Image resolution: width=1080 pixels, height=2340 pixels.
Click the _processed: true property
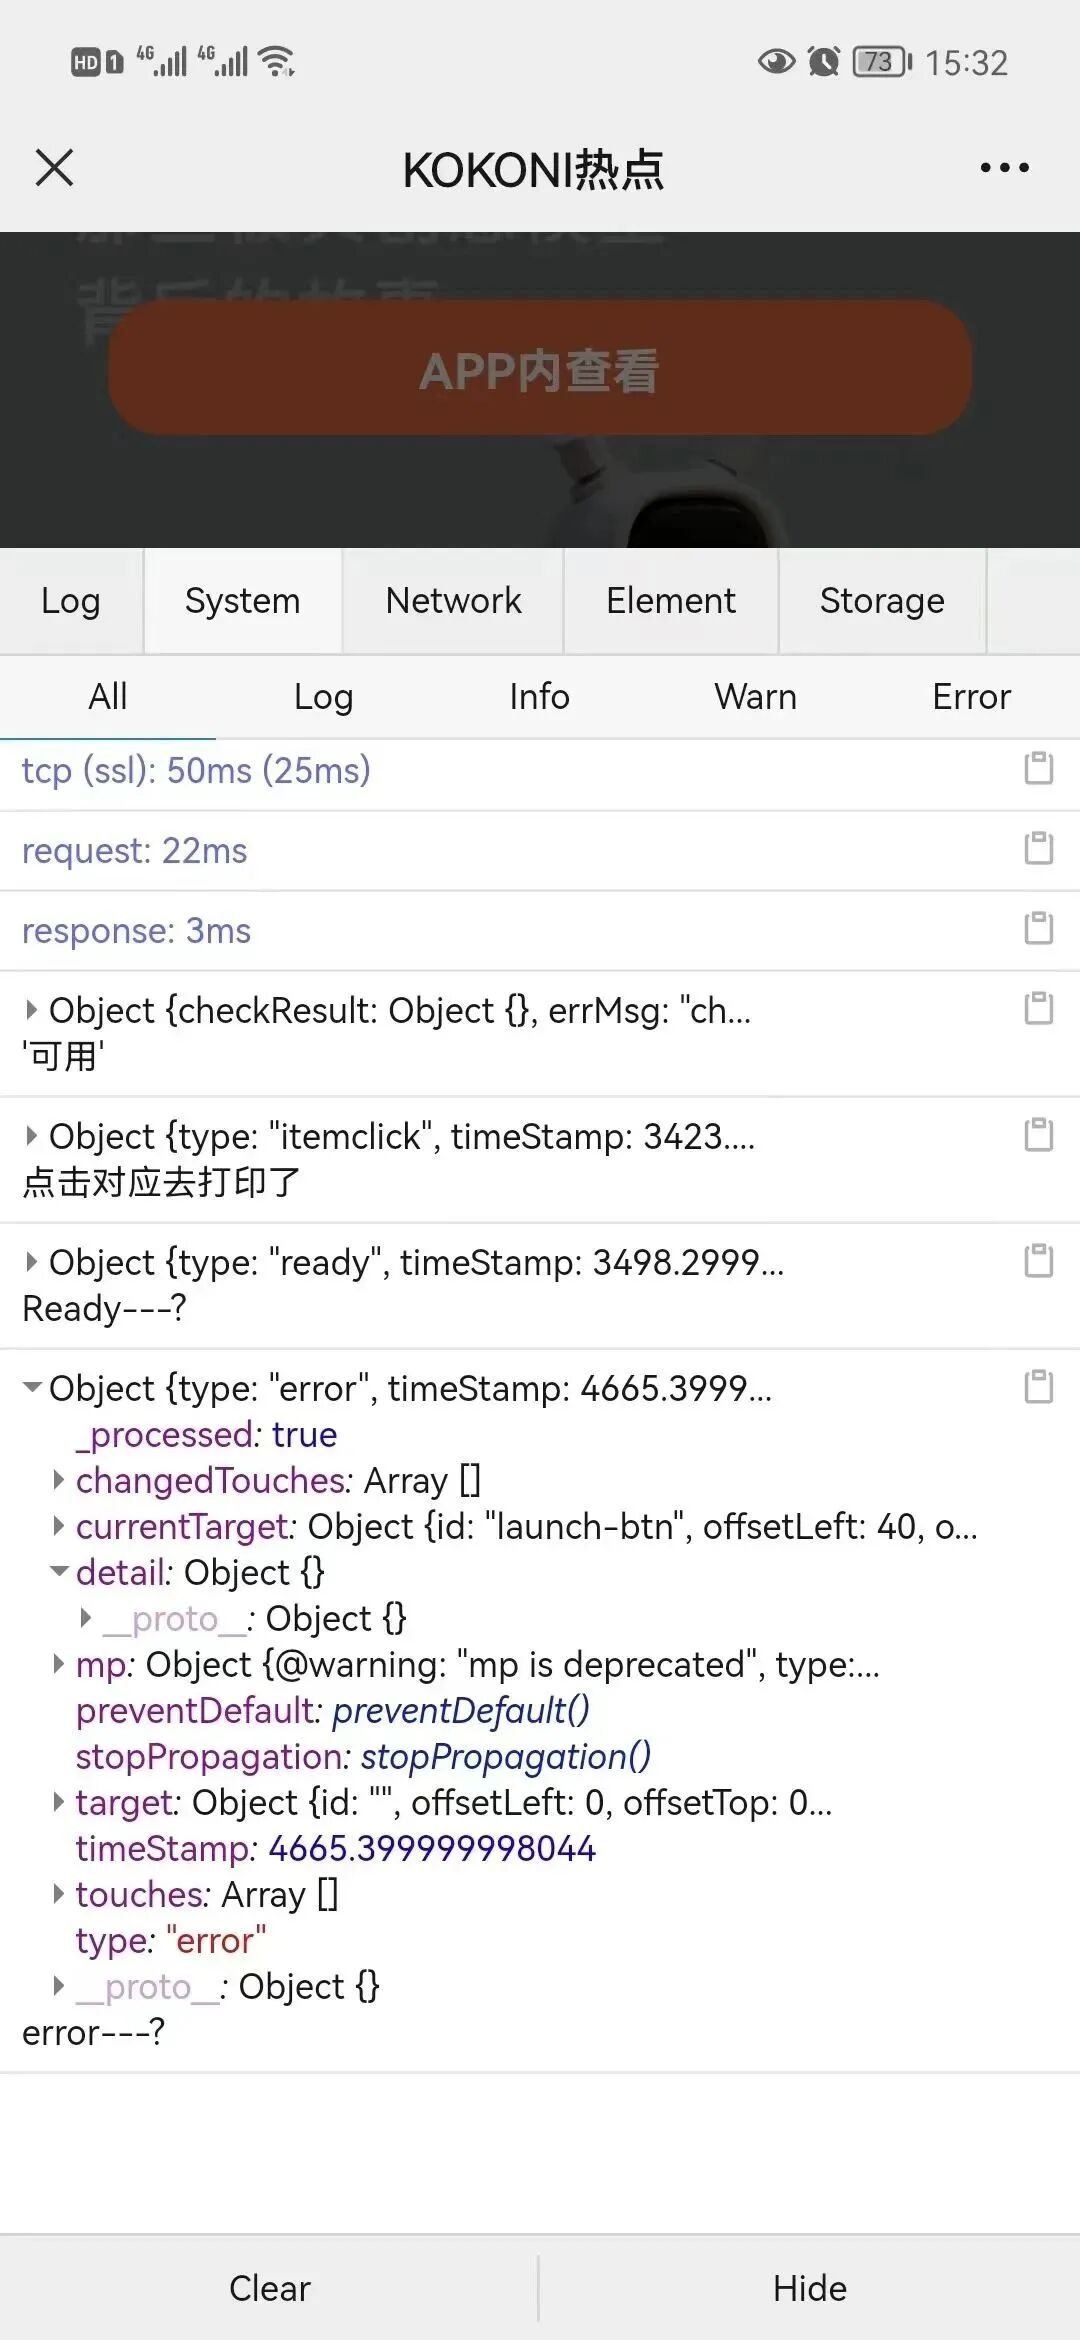coord(207,1434)
